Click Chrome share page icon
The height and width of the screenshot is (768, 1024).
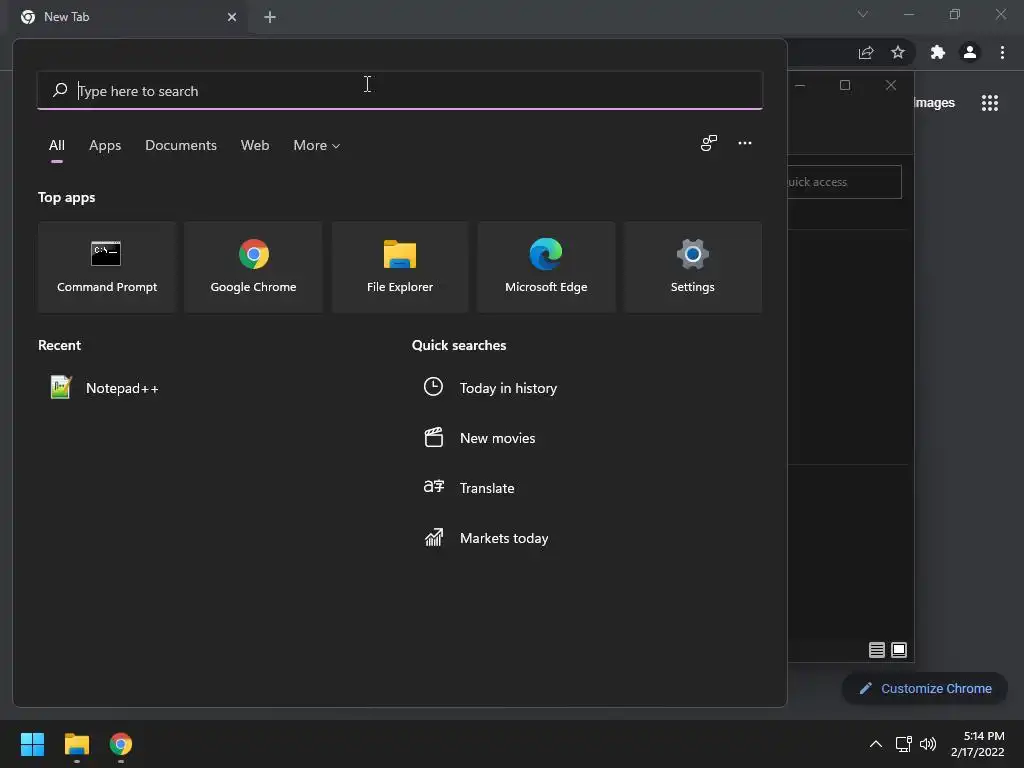[x=866, y=52]
